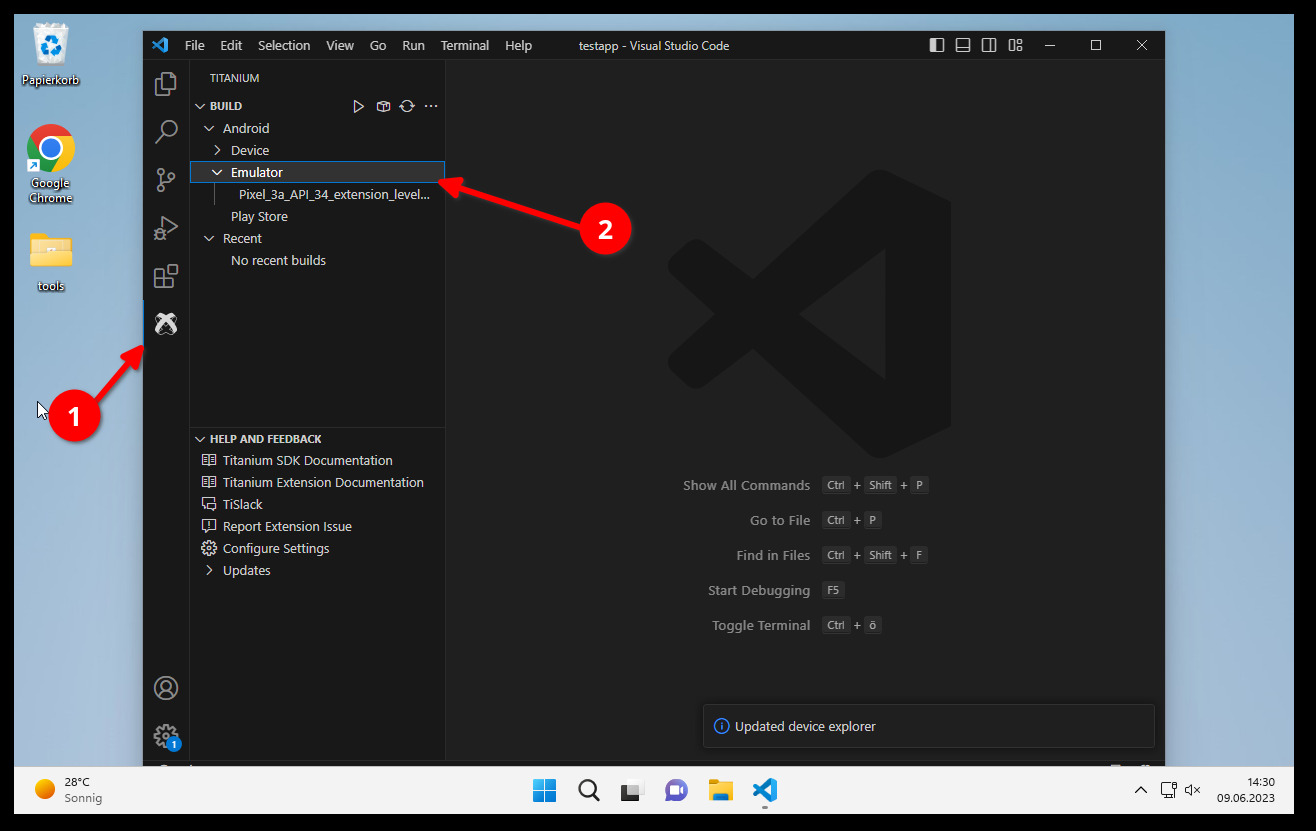Open the Help menu

click(519, 45)
